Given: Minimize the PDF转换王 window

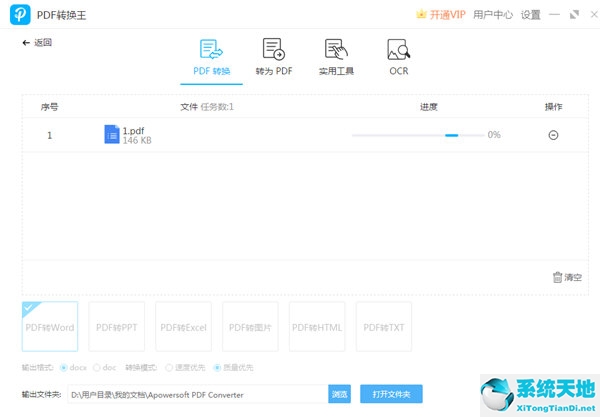Looking at the screenshot, I should click(x=554, y=15).
